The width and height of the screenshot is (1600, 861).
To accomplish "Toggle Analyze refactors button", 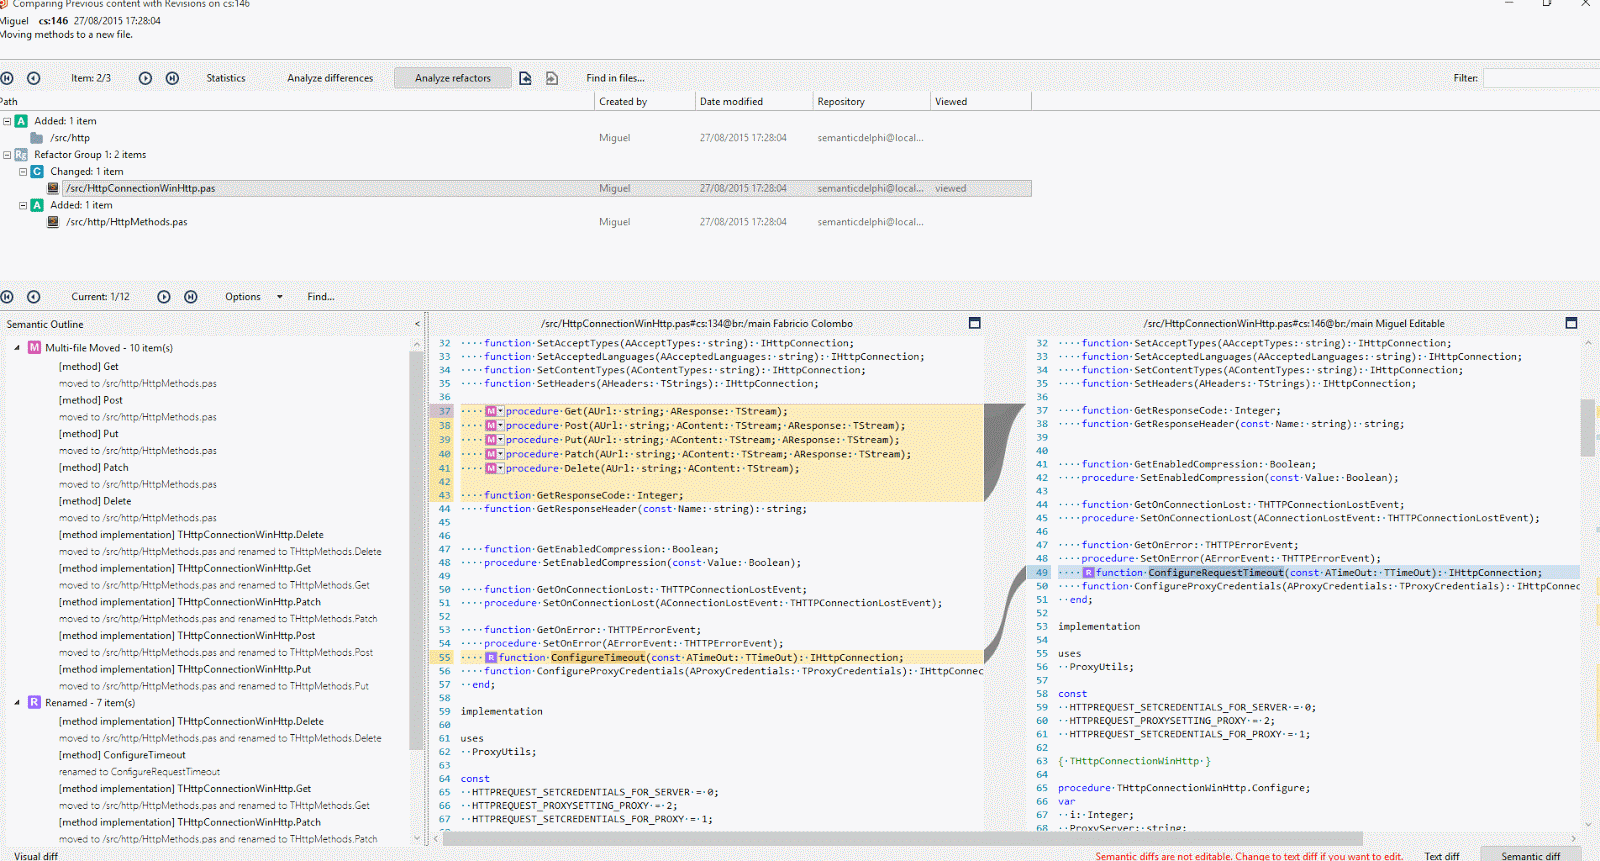I will [453, 78].
